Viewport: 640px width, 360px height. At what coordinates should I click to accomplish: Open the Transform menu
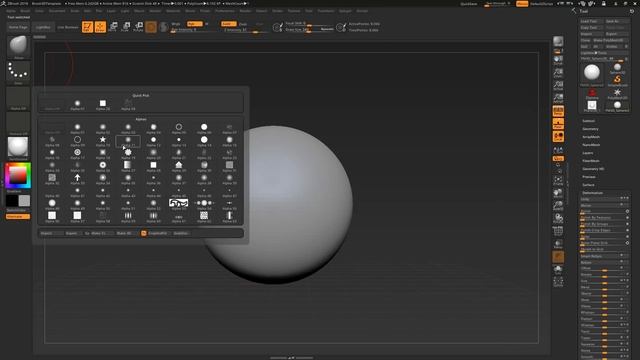click(x=326, y=11)
